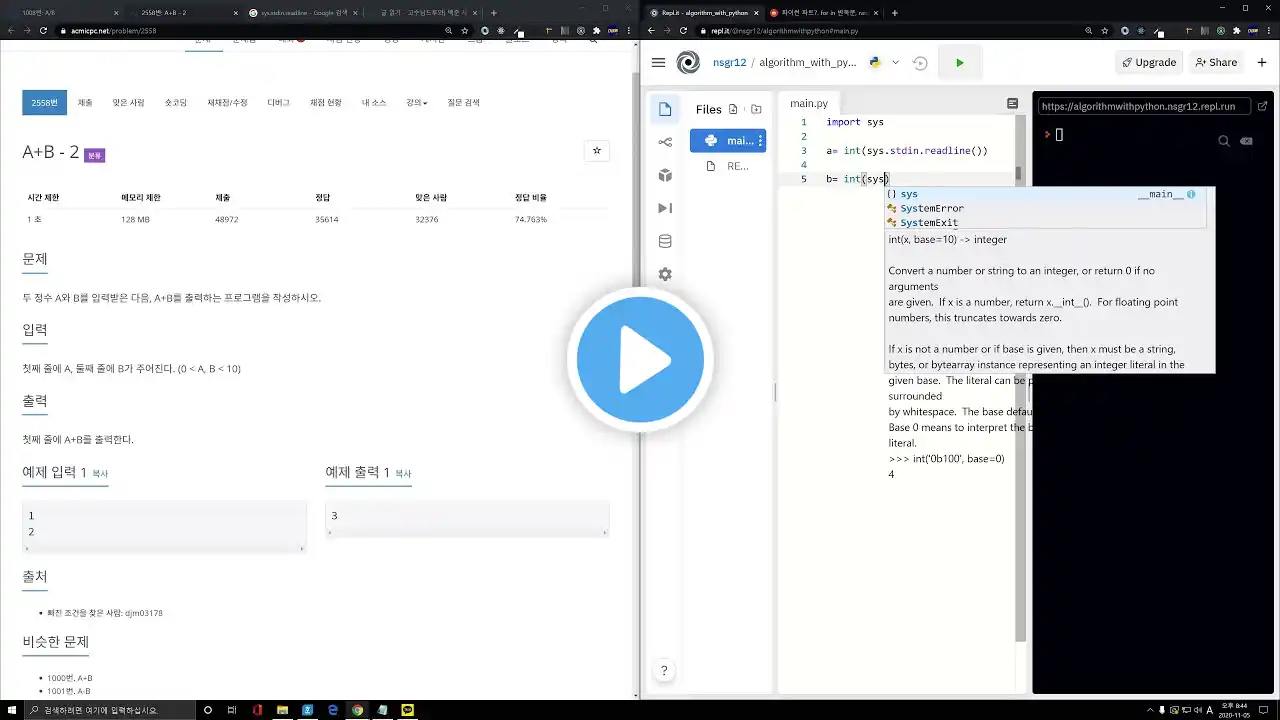The width and height of the screenshot is (1280, 720).
Task: Copy example input 1 with 복사 link
Action: (x=100, y=473)
